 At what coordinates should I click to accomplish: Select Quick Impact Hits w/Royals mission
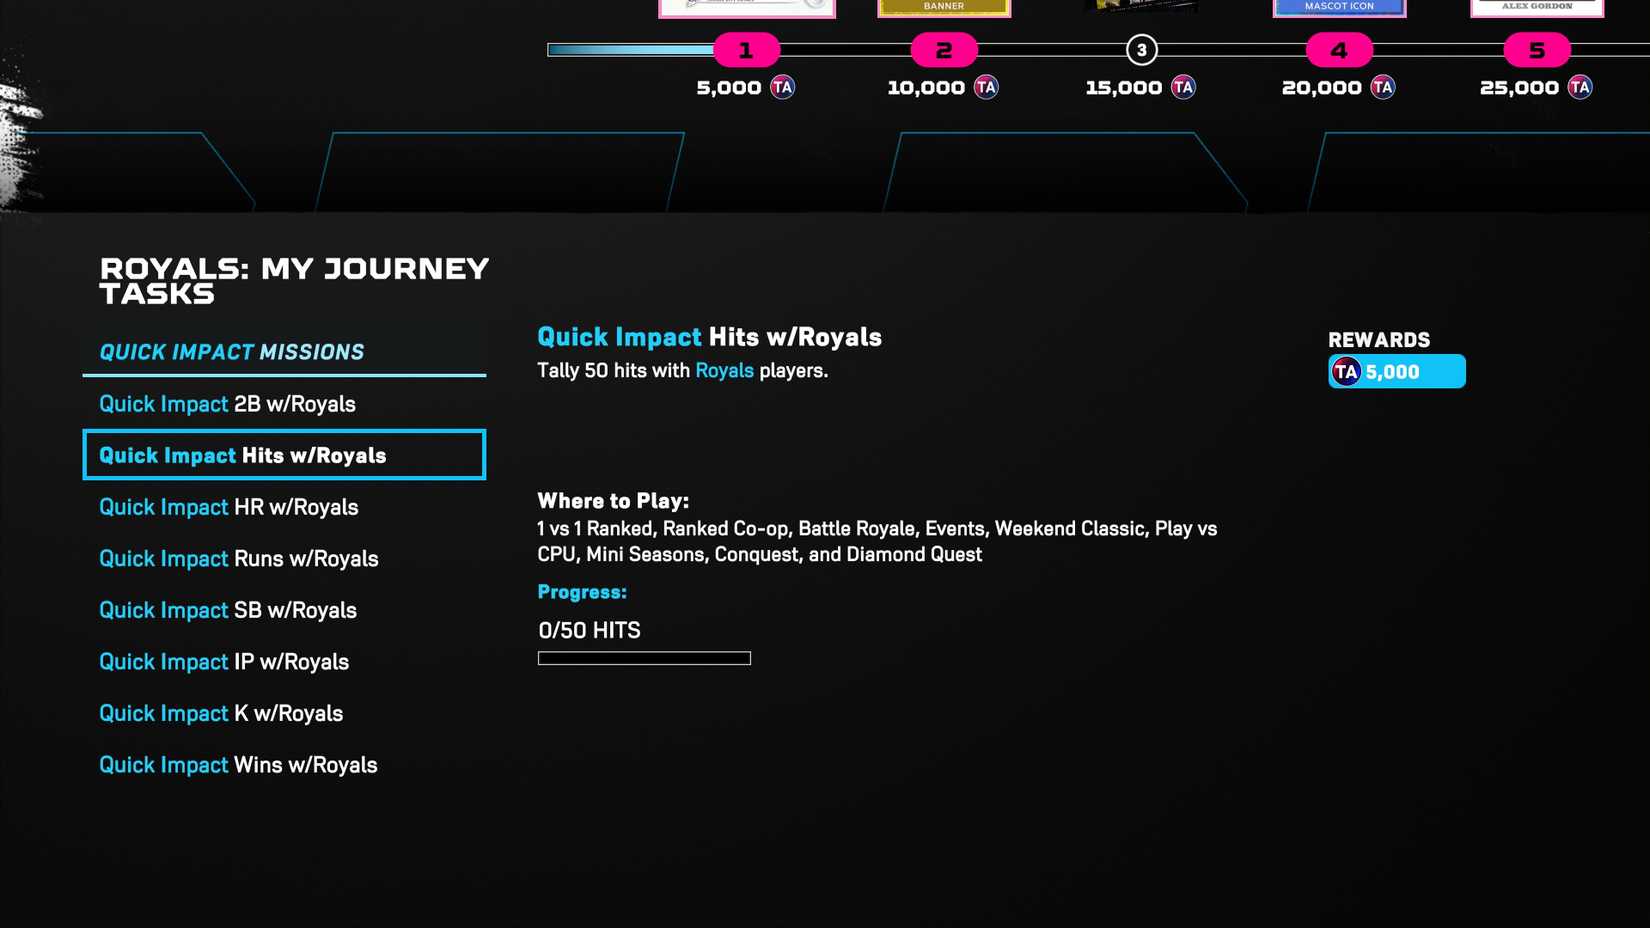[x=284, y=455]
